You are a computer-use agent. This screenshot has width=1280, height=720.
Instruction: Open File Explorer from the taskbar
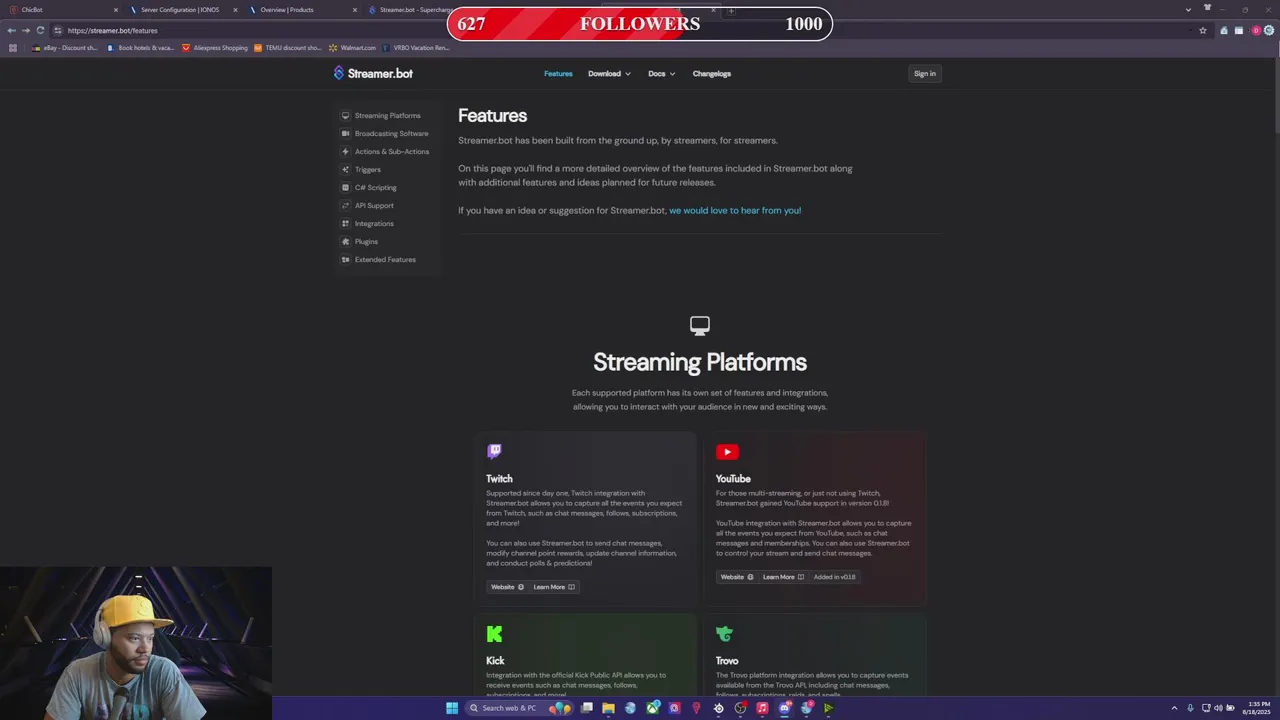[x=608, y=708]
